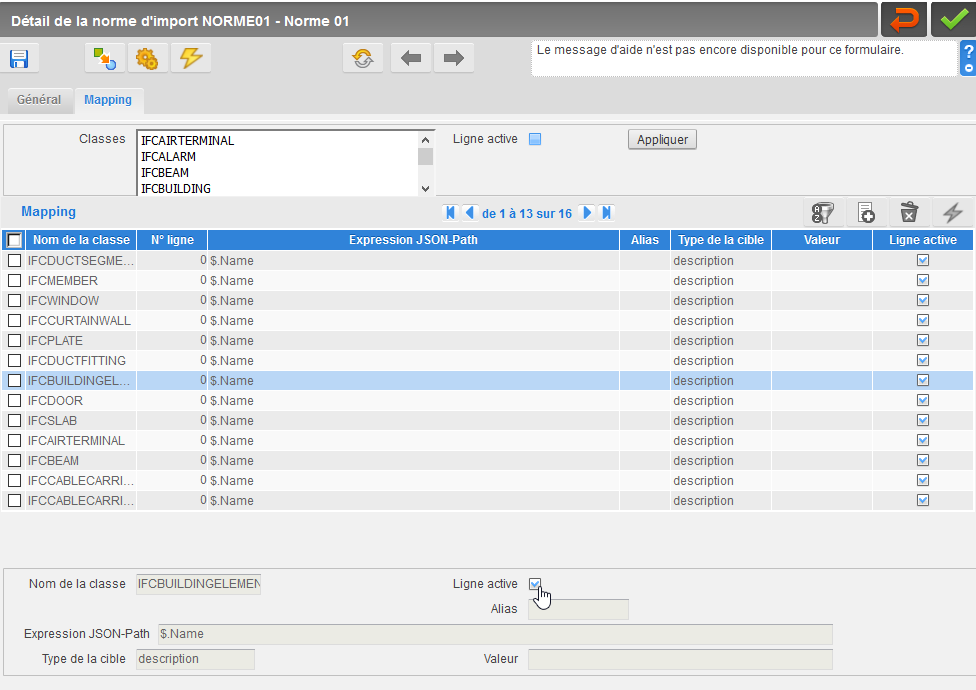Jump to last page of mapping results
This screenshot has height=690, width=976.
(x=606, y=213)
